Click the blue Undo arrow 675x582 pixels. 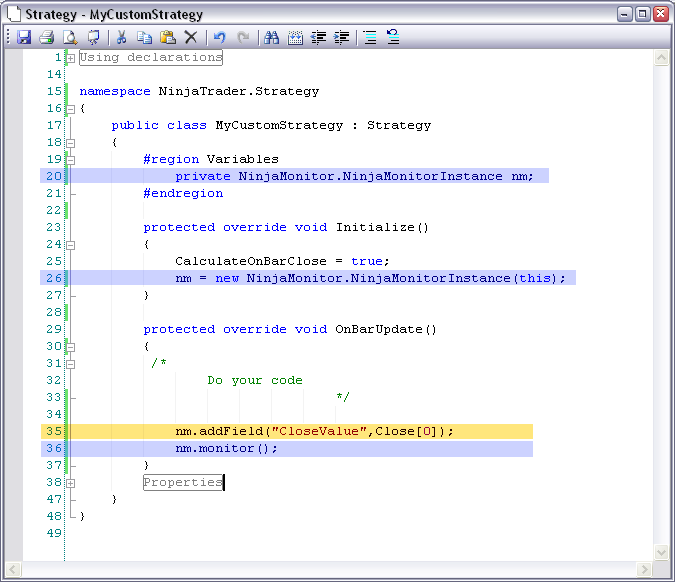pos(220,37)
